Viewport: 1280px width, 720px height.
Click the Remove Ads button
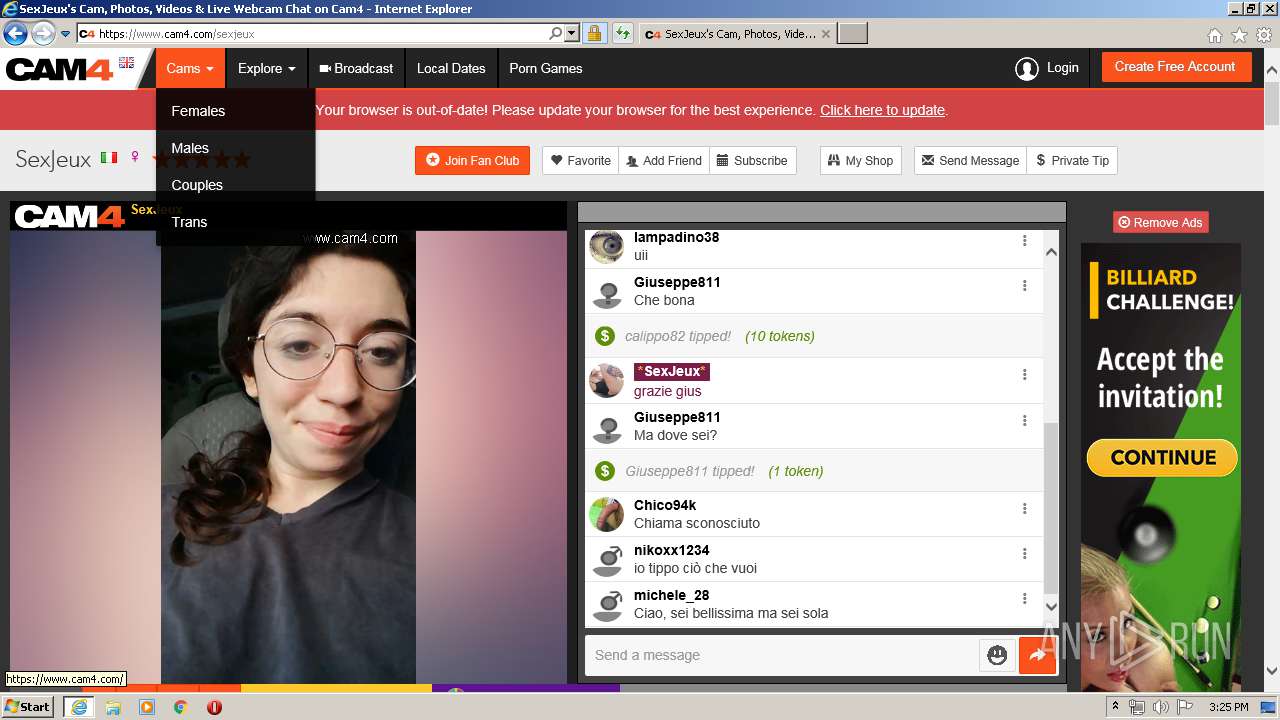[1160, 222]
